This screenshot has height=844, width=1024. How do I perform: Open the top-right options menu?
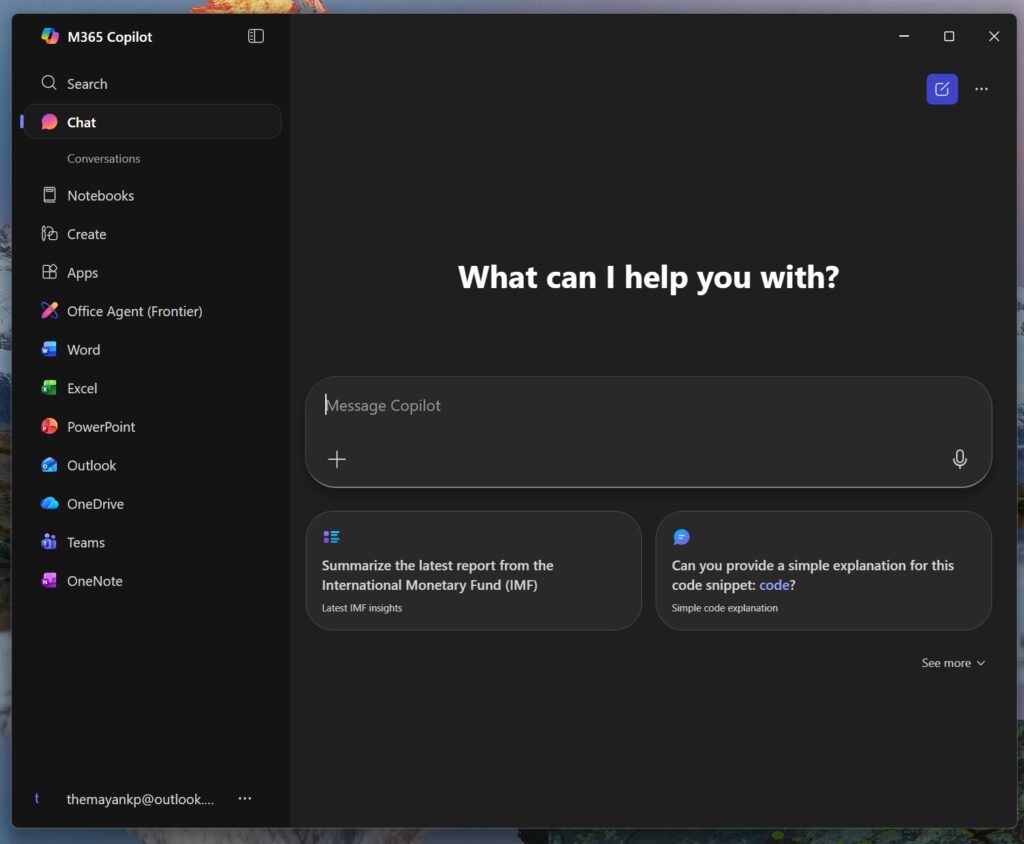982,89
